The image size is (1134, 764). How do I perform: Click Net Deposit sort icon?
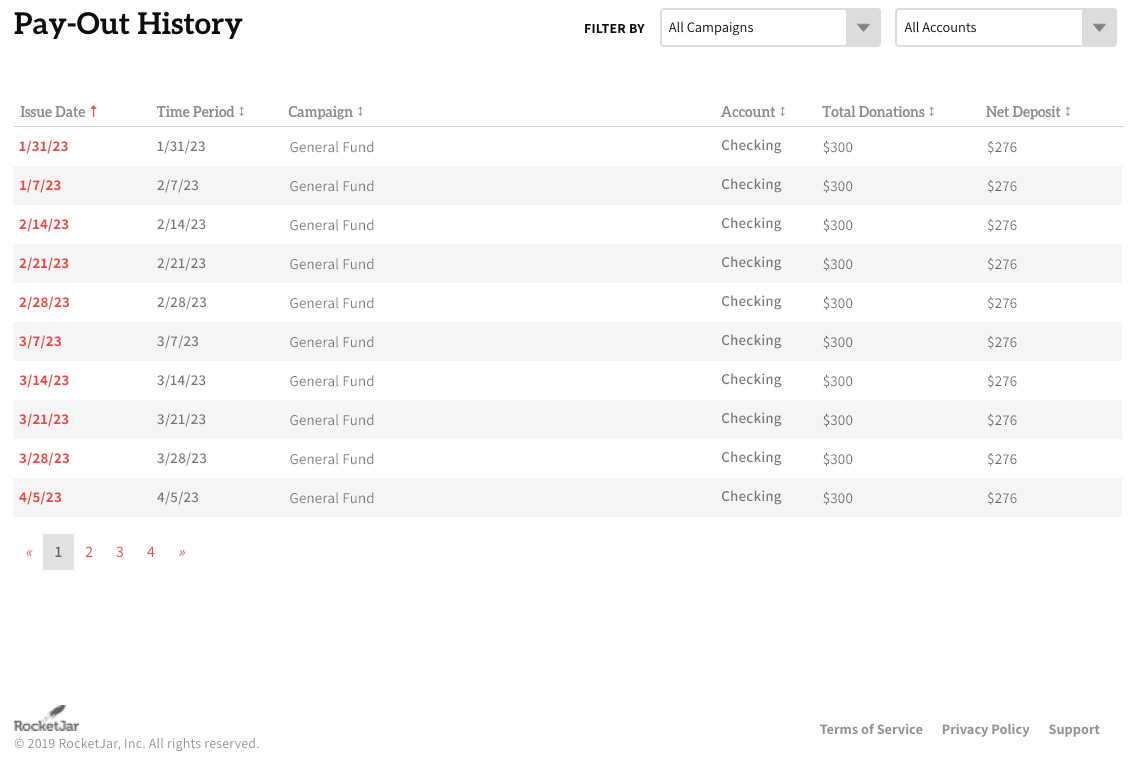click(x=1067, y=111)
